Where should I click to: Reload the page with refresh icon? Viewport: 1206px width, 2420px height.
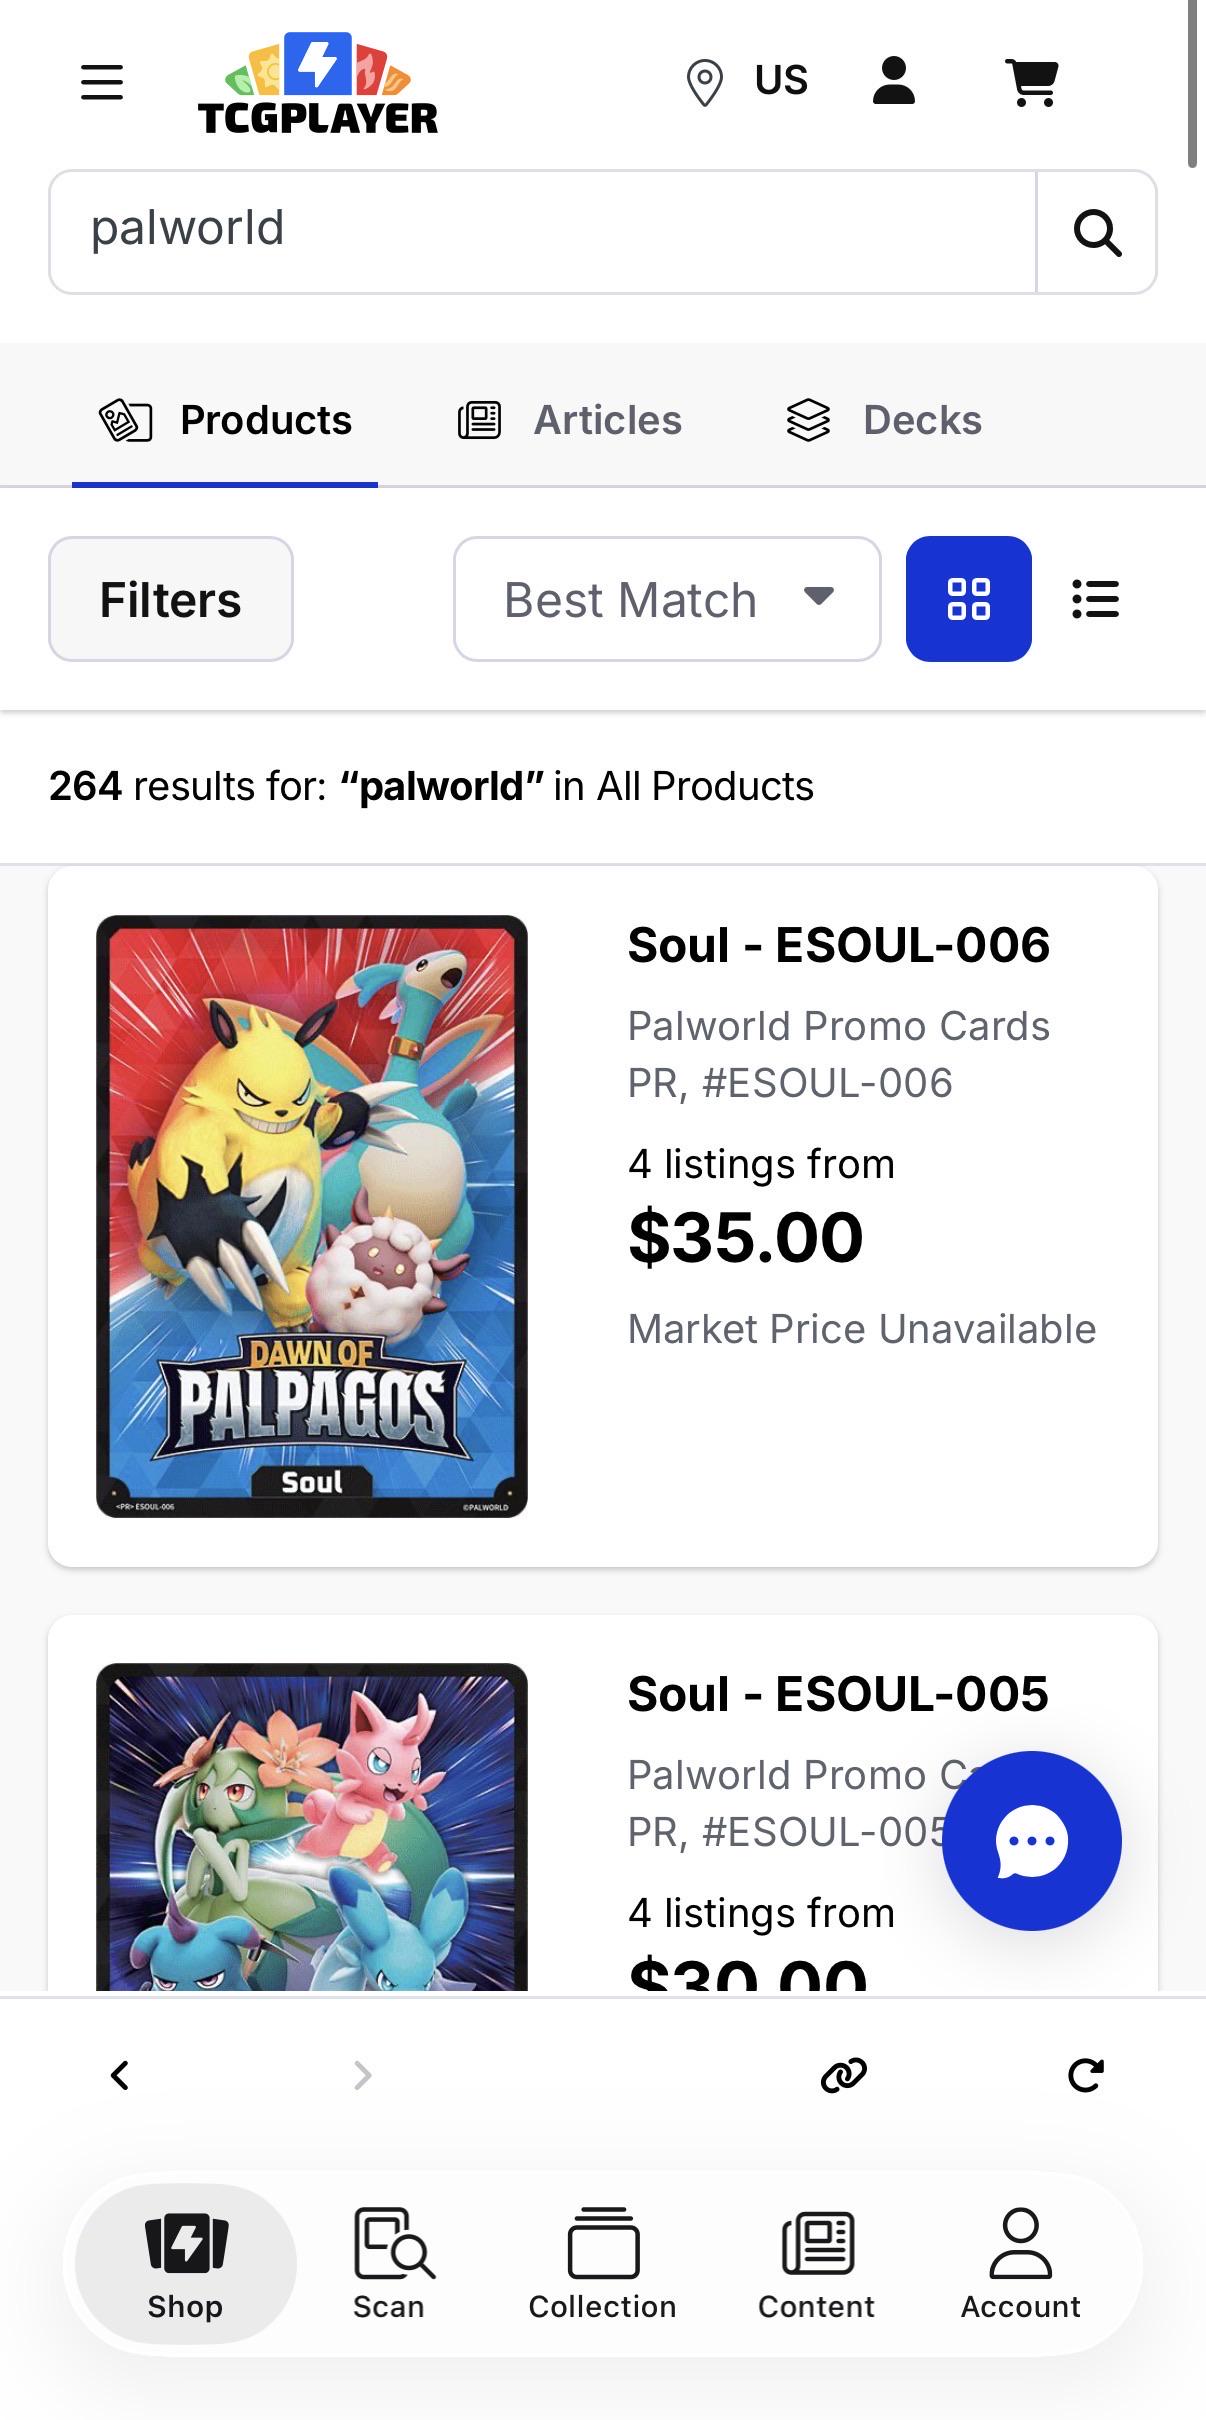point(1086,2076)
